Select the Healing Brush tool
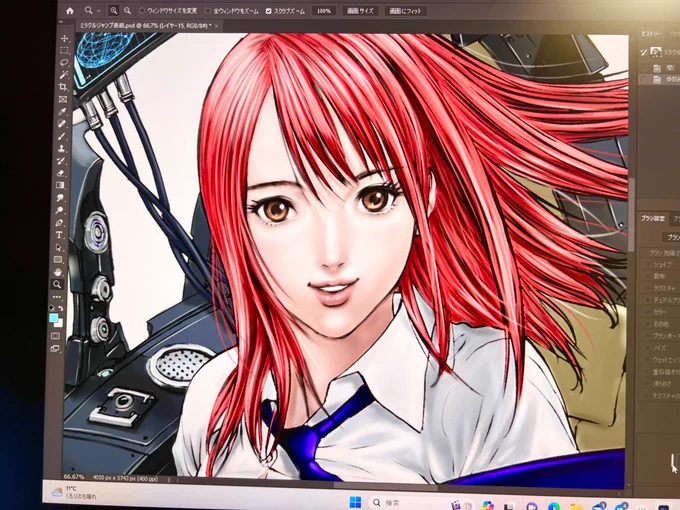Screen dimensions: 680x510 point(62,124)
